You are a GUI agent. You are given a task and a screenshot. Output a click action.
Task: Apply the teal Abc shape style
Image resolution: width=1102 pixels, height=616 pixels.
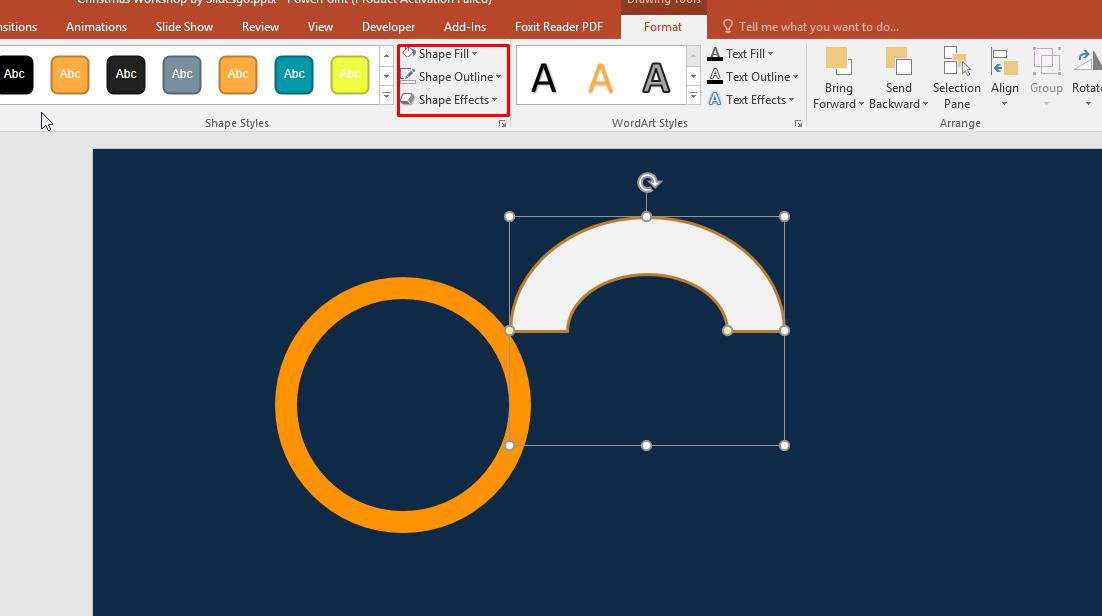pyautogui.click(x=294, y=75)
